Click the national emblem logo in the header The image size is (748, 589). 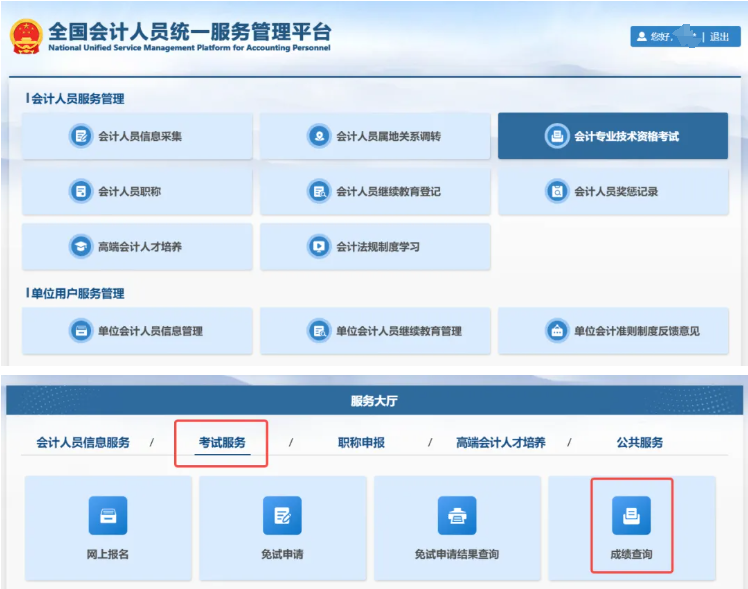[x=25, y=35]
